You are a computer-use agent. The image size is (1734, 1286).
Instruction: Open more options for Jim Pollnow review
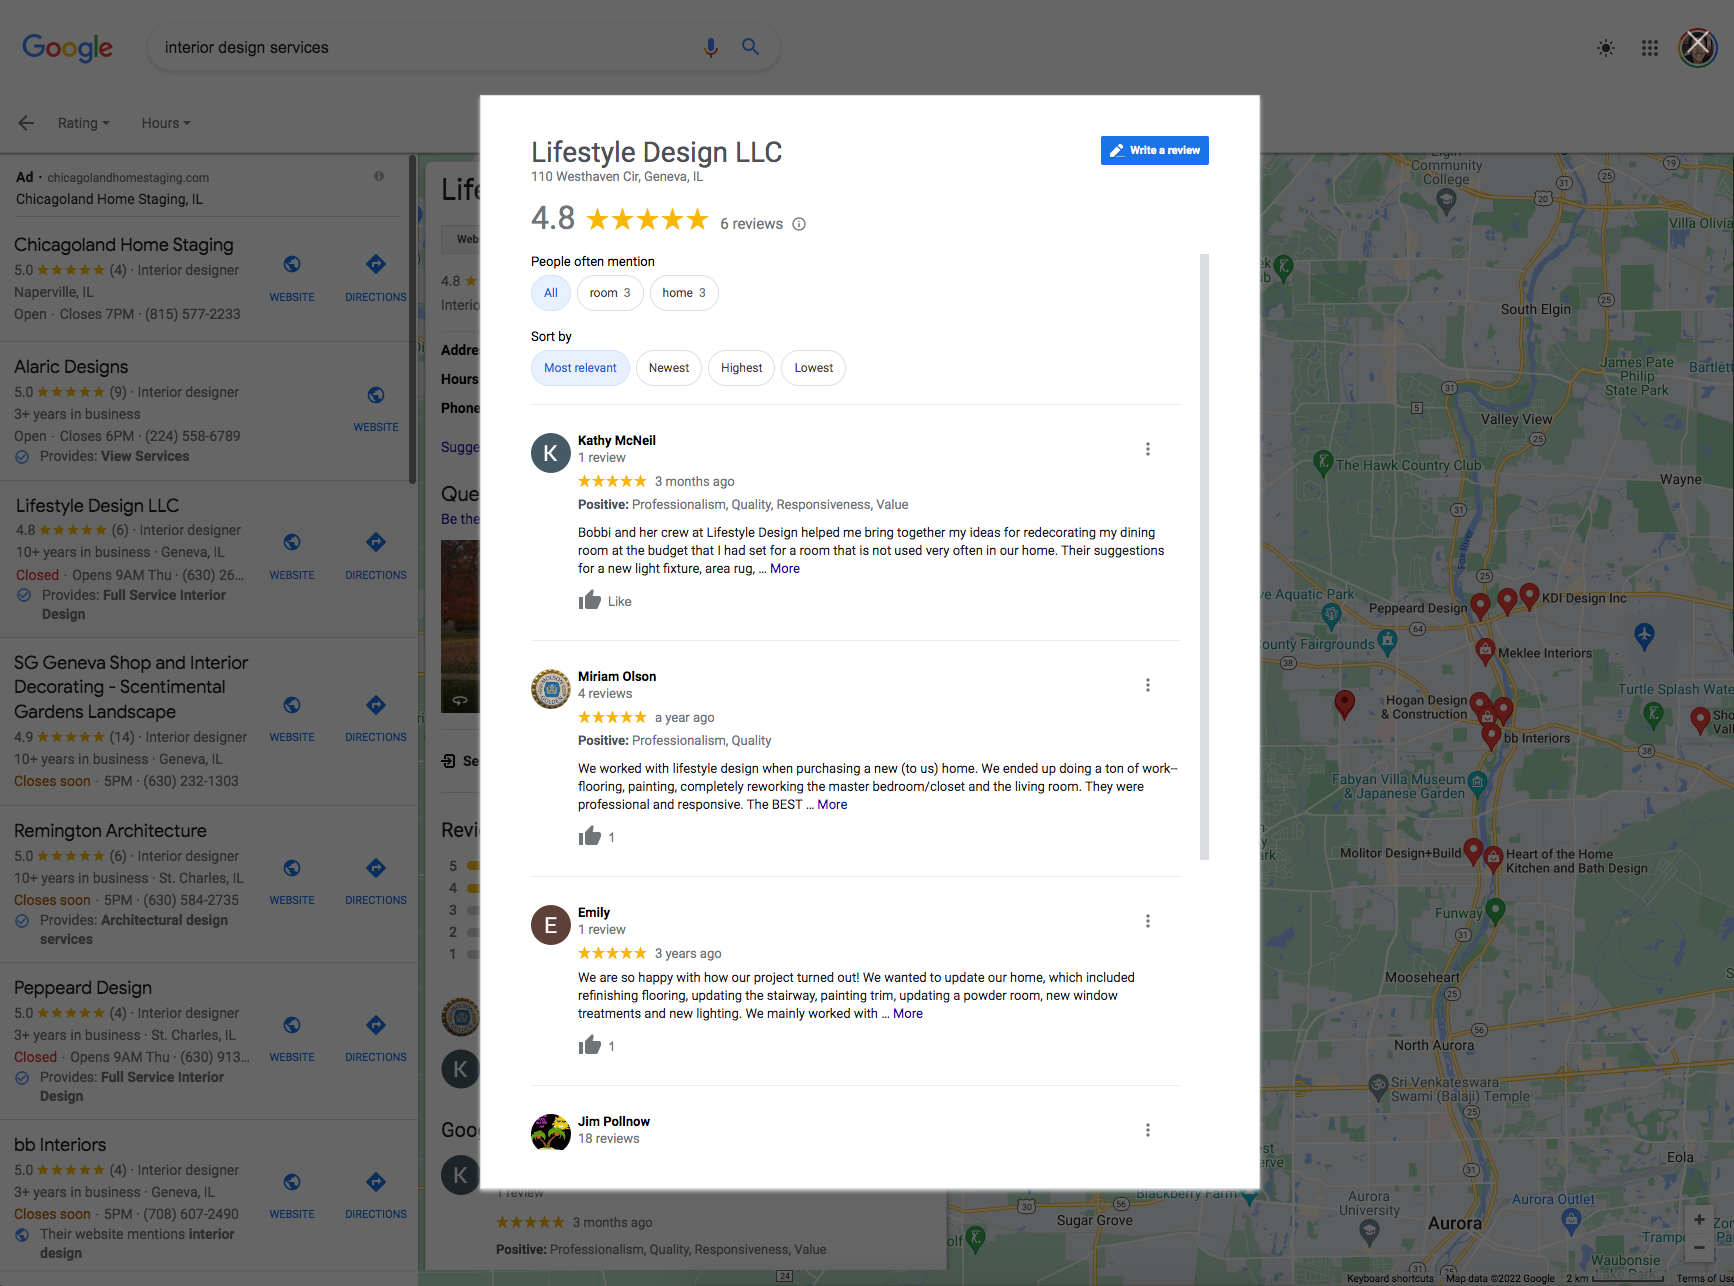tap(1148, 1130)
